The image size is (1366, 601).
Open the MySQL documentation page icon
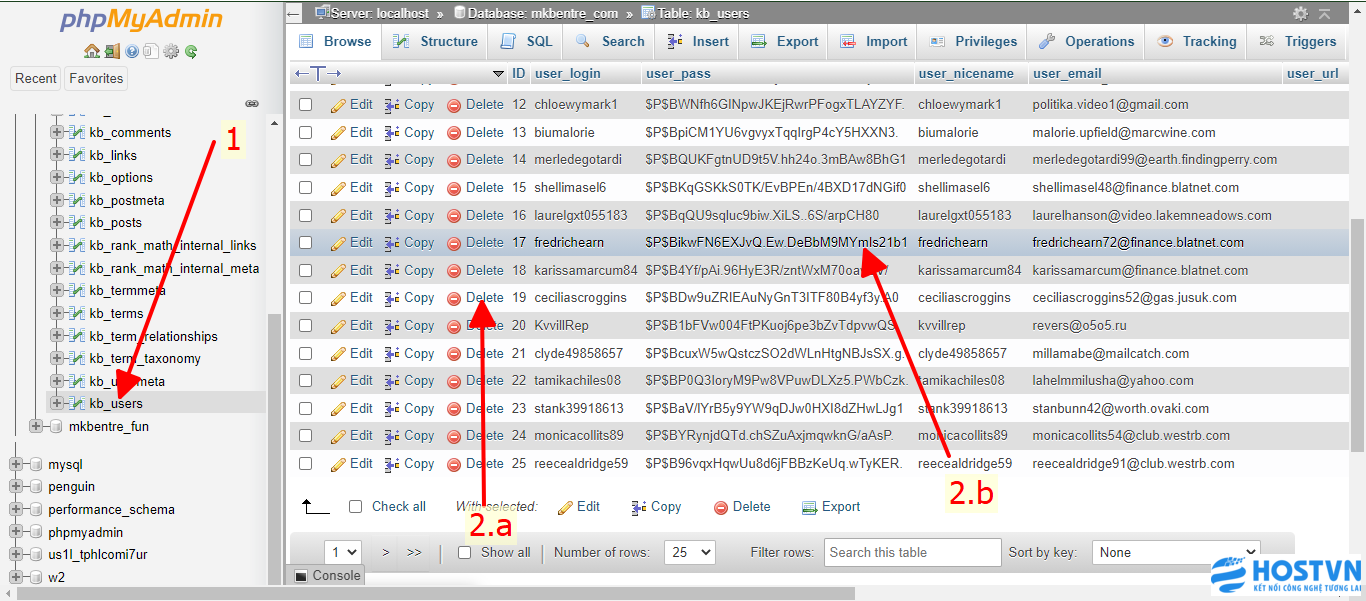click(x=151, y=51)
